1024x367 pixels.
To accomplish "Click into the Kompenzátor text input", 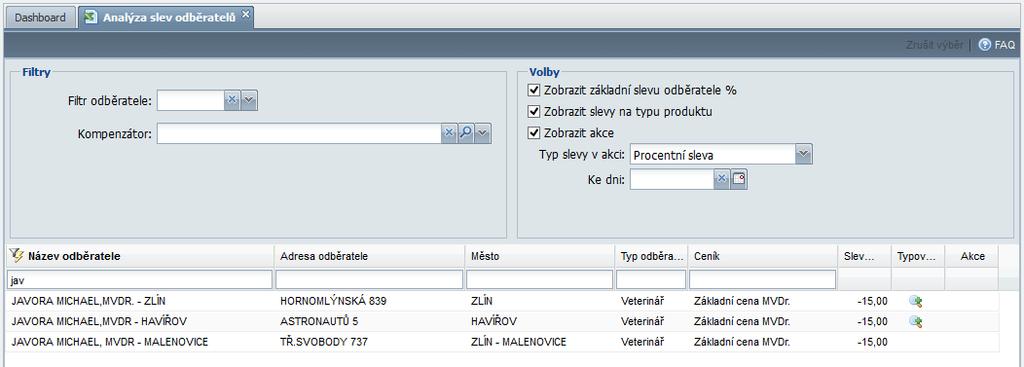I will click(x=299, y=133).
